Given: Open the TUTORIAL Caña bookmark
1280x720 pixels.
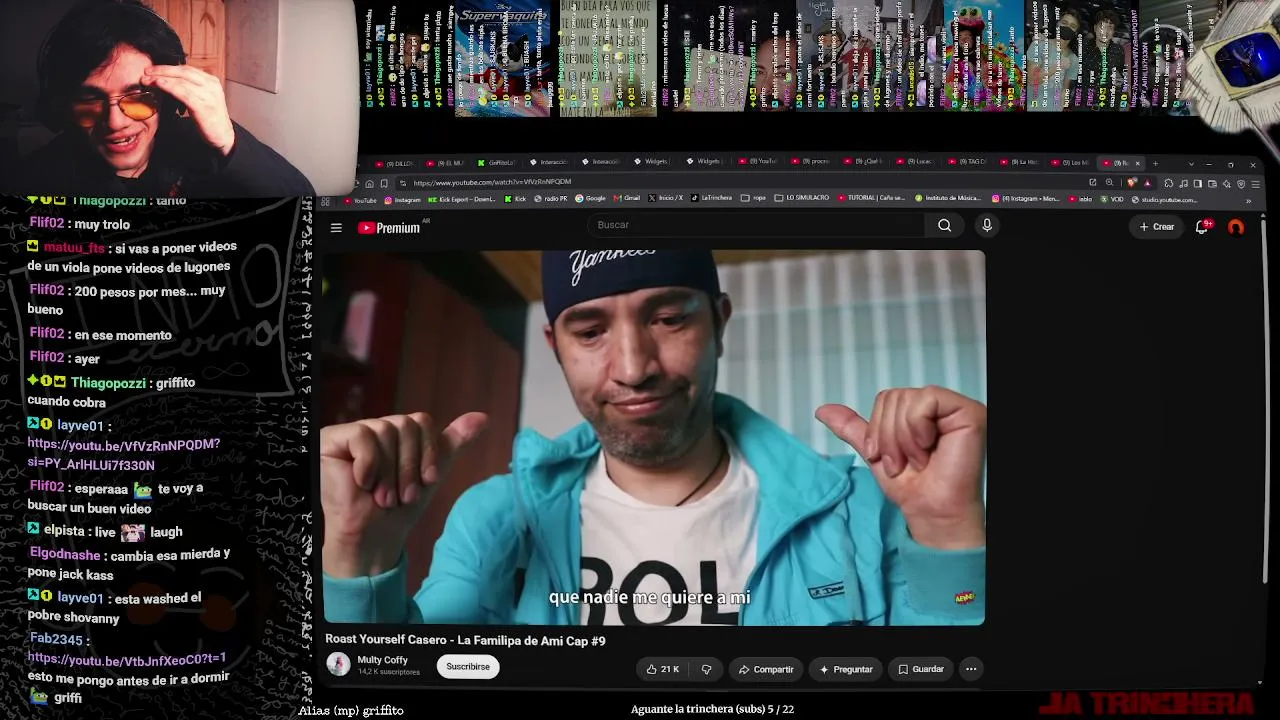Looking at the screenshot, I should pyautogui.click(x=871, y=199).
